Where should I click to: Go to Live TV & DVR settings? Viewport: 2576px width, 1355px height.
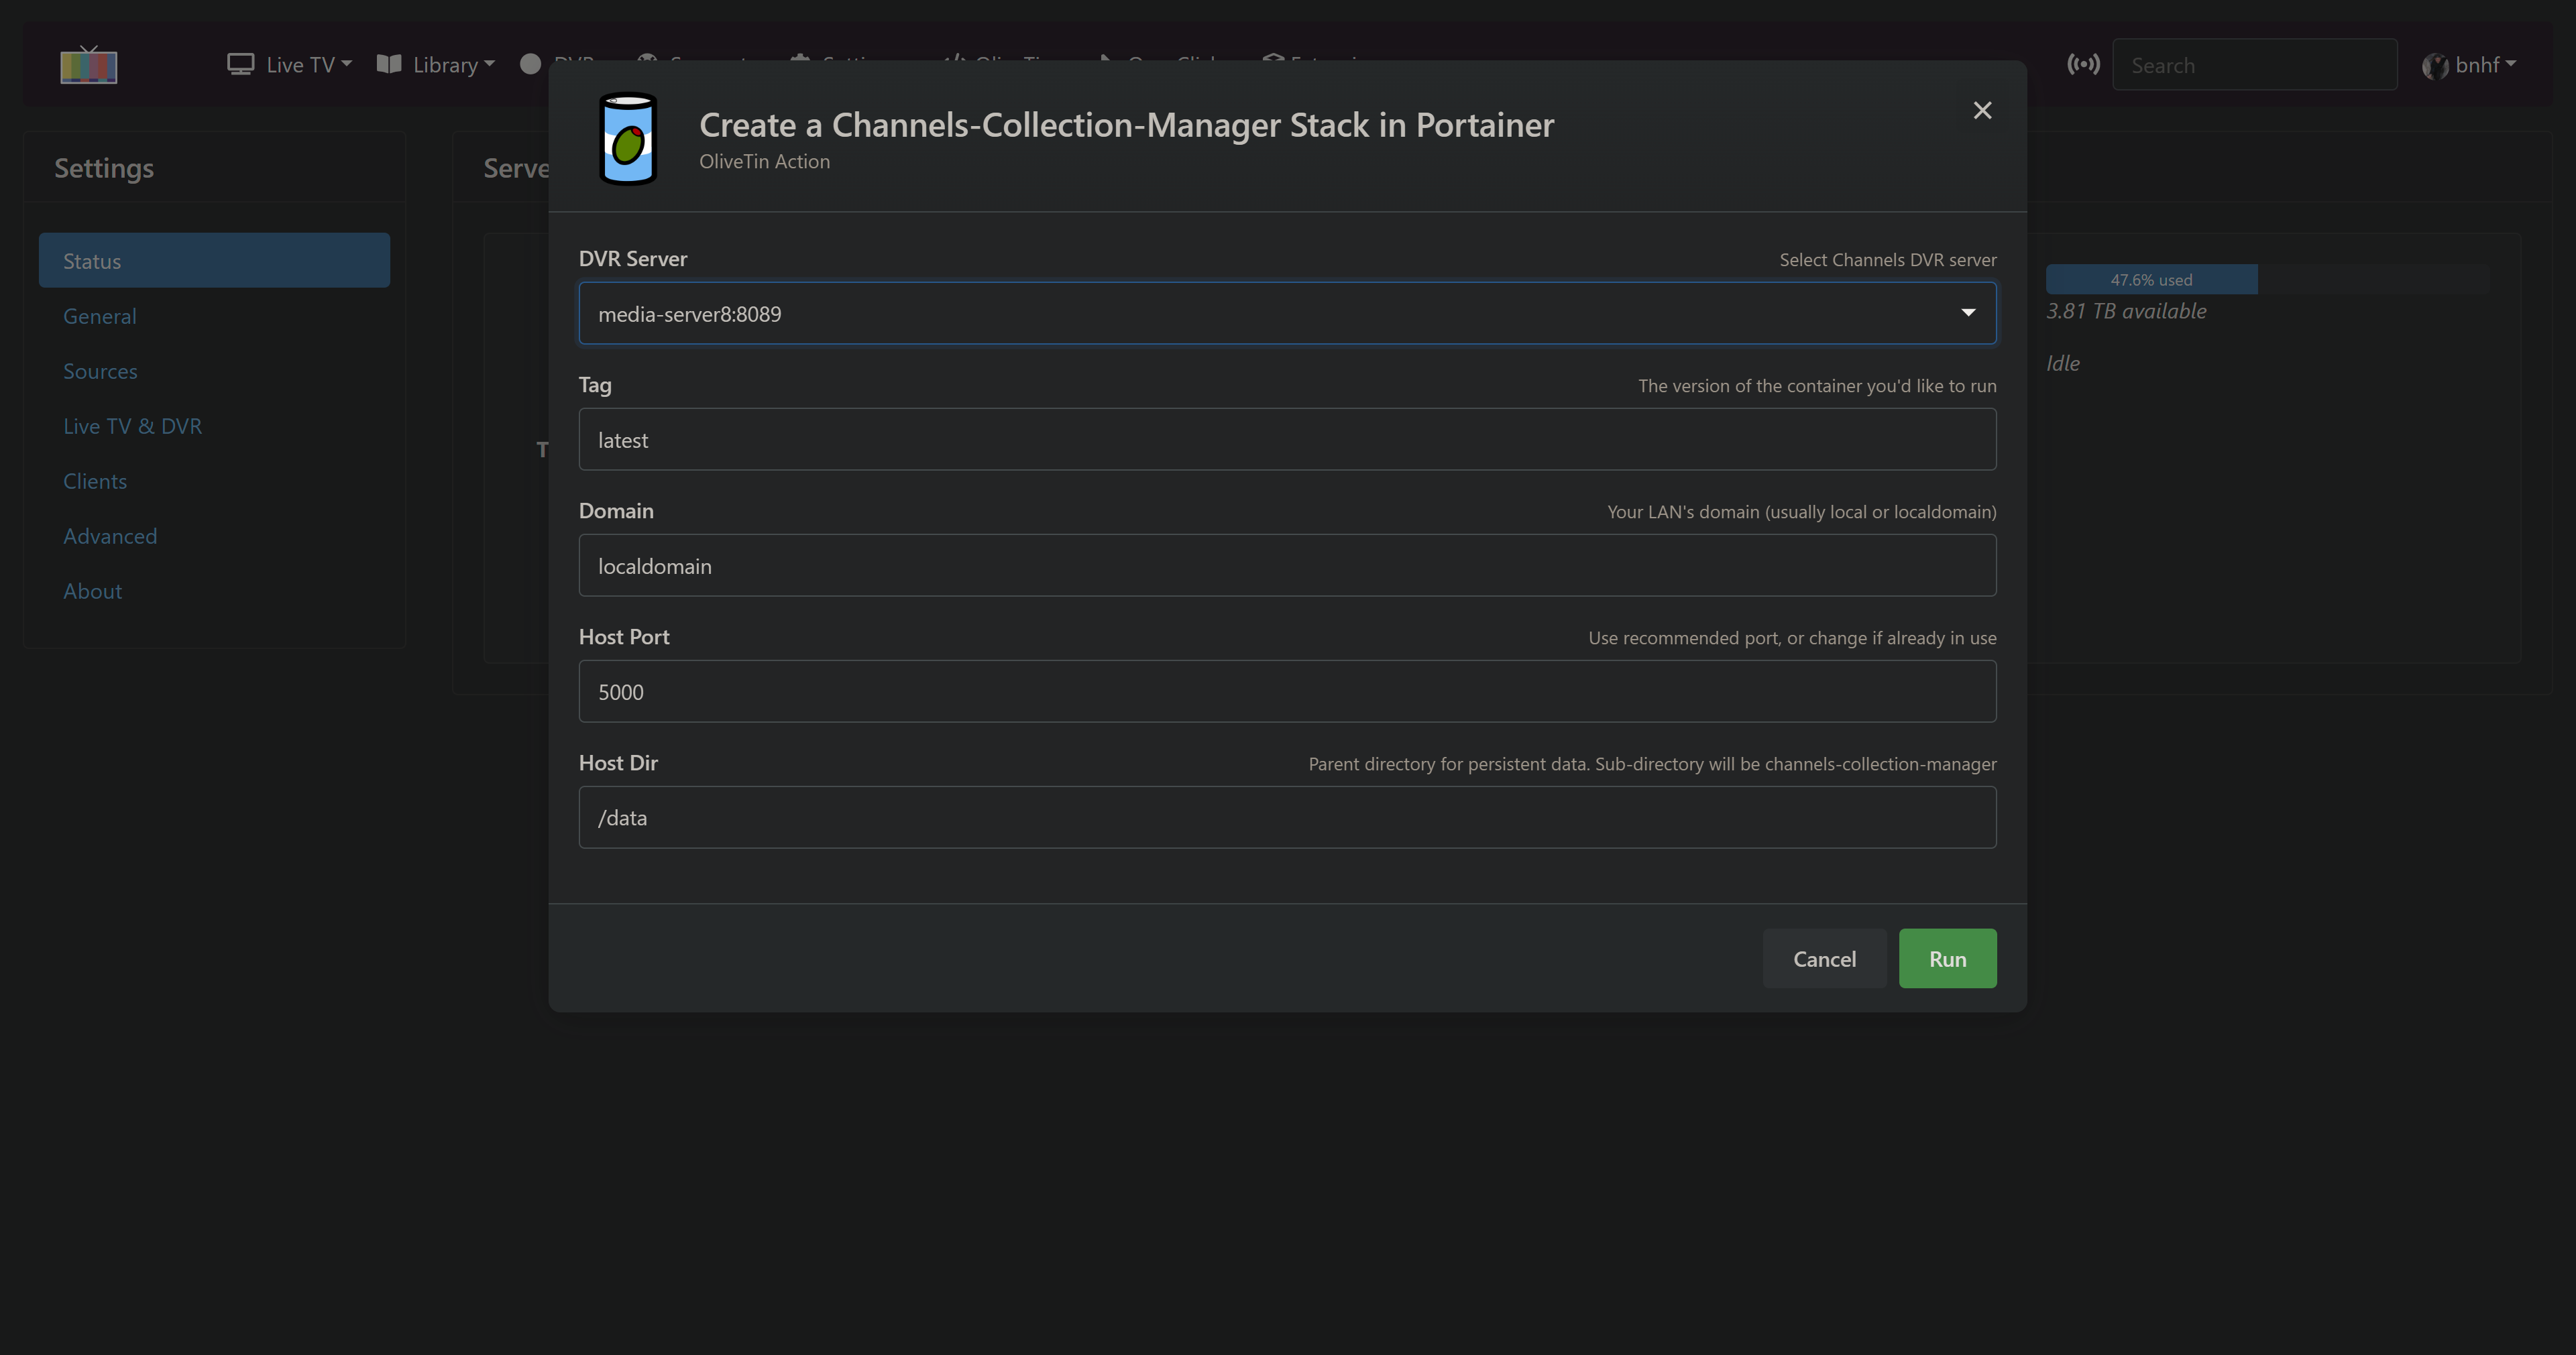coord(132,426)
